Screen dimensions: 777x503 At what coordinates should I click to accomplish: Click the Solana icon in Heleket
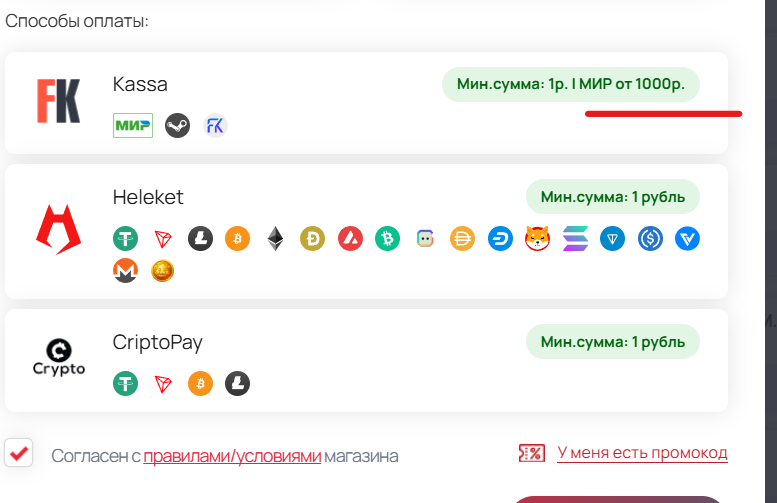point(575,239)
